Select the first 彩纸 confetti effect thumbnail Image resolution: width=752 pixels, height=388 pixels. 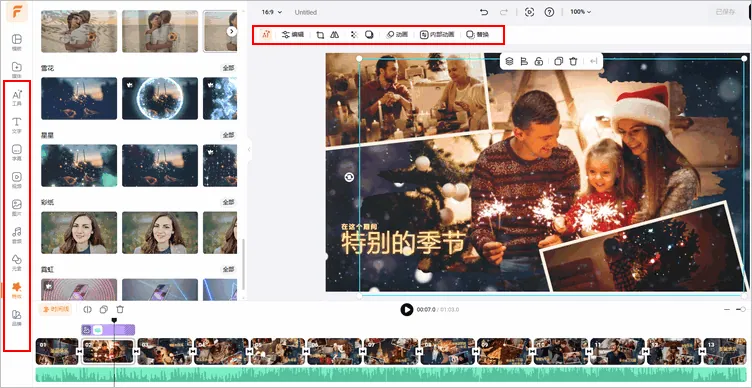(79, 233)
